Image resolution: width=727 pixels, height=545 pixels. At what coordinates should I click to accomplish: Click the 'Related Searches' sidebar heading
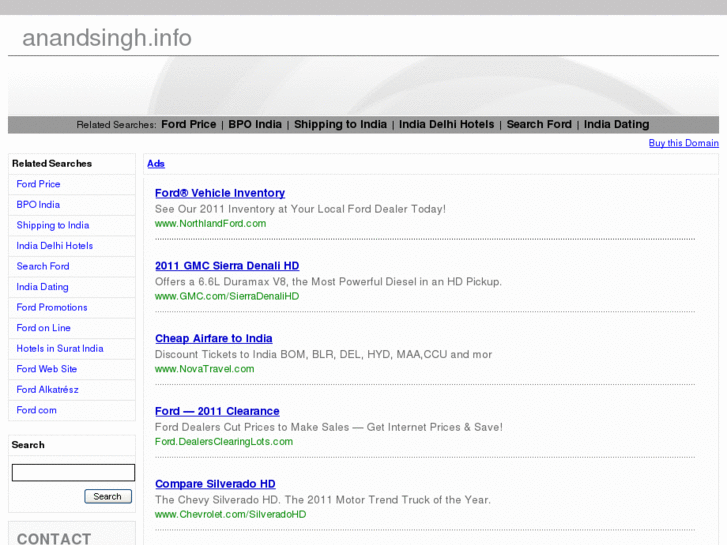[x=52, y=164]
